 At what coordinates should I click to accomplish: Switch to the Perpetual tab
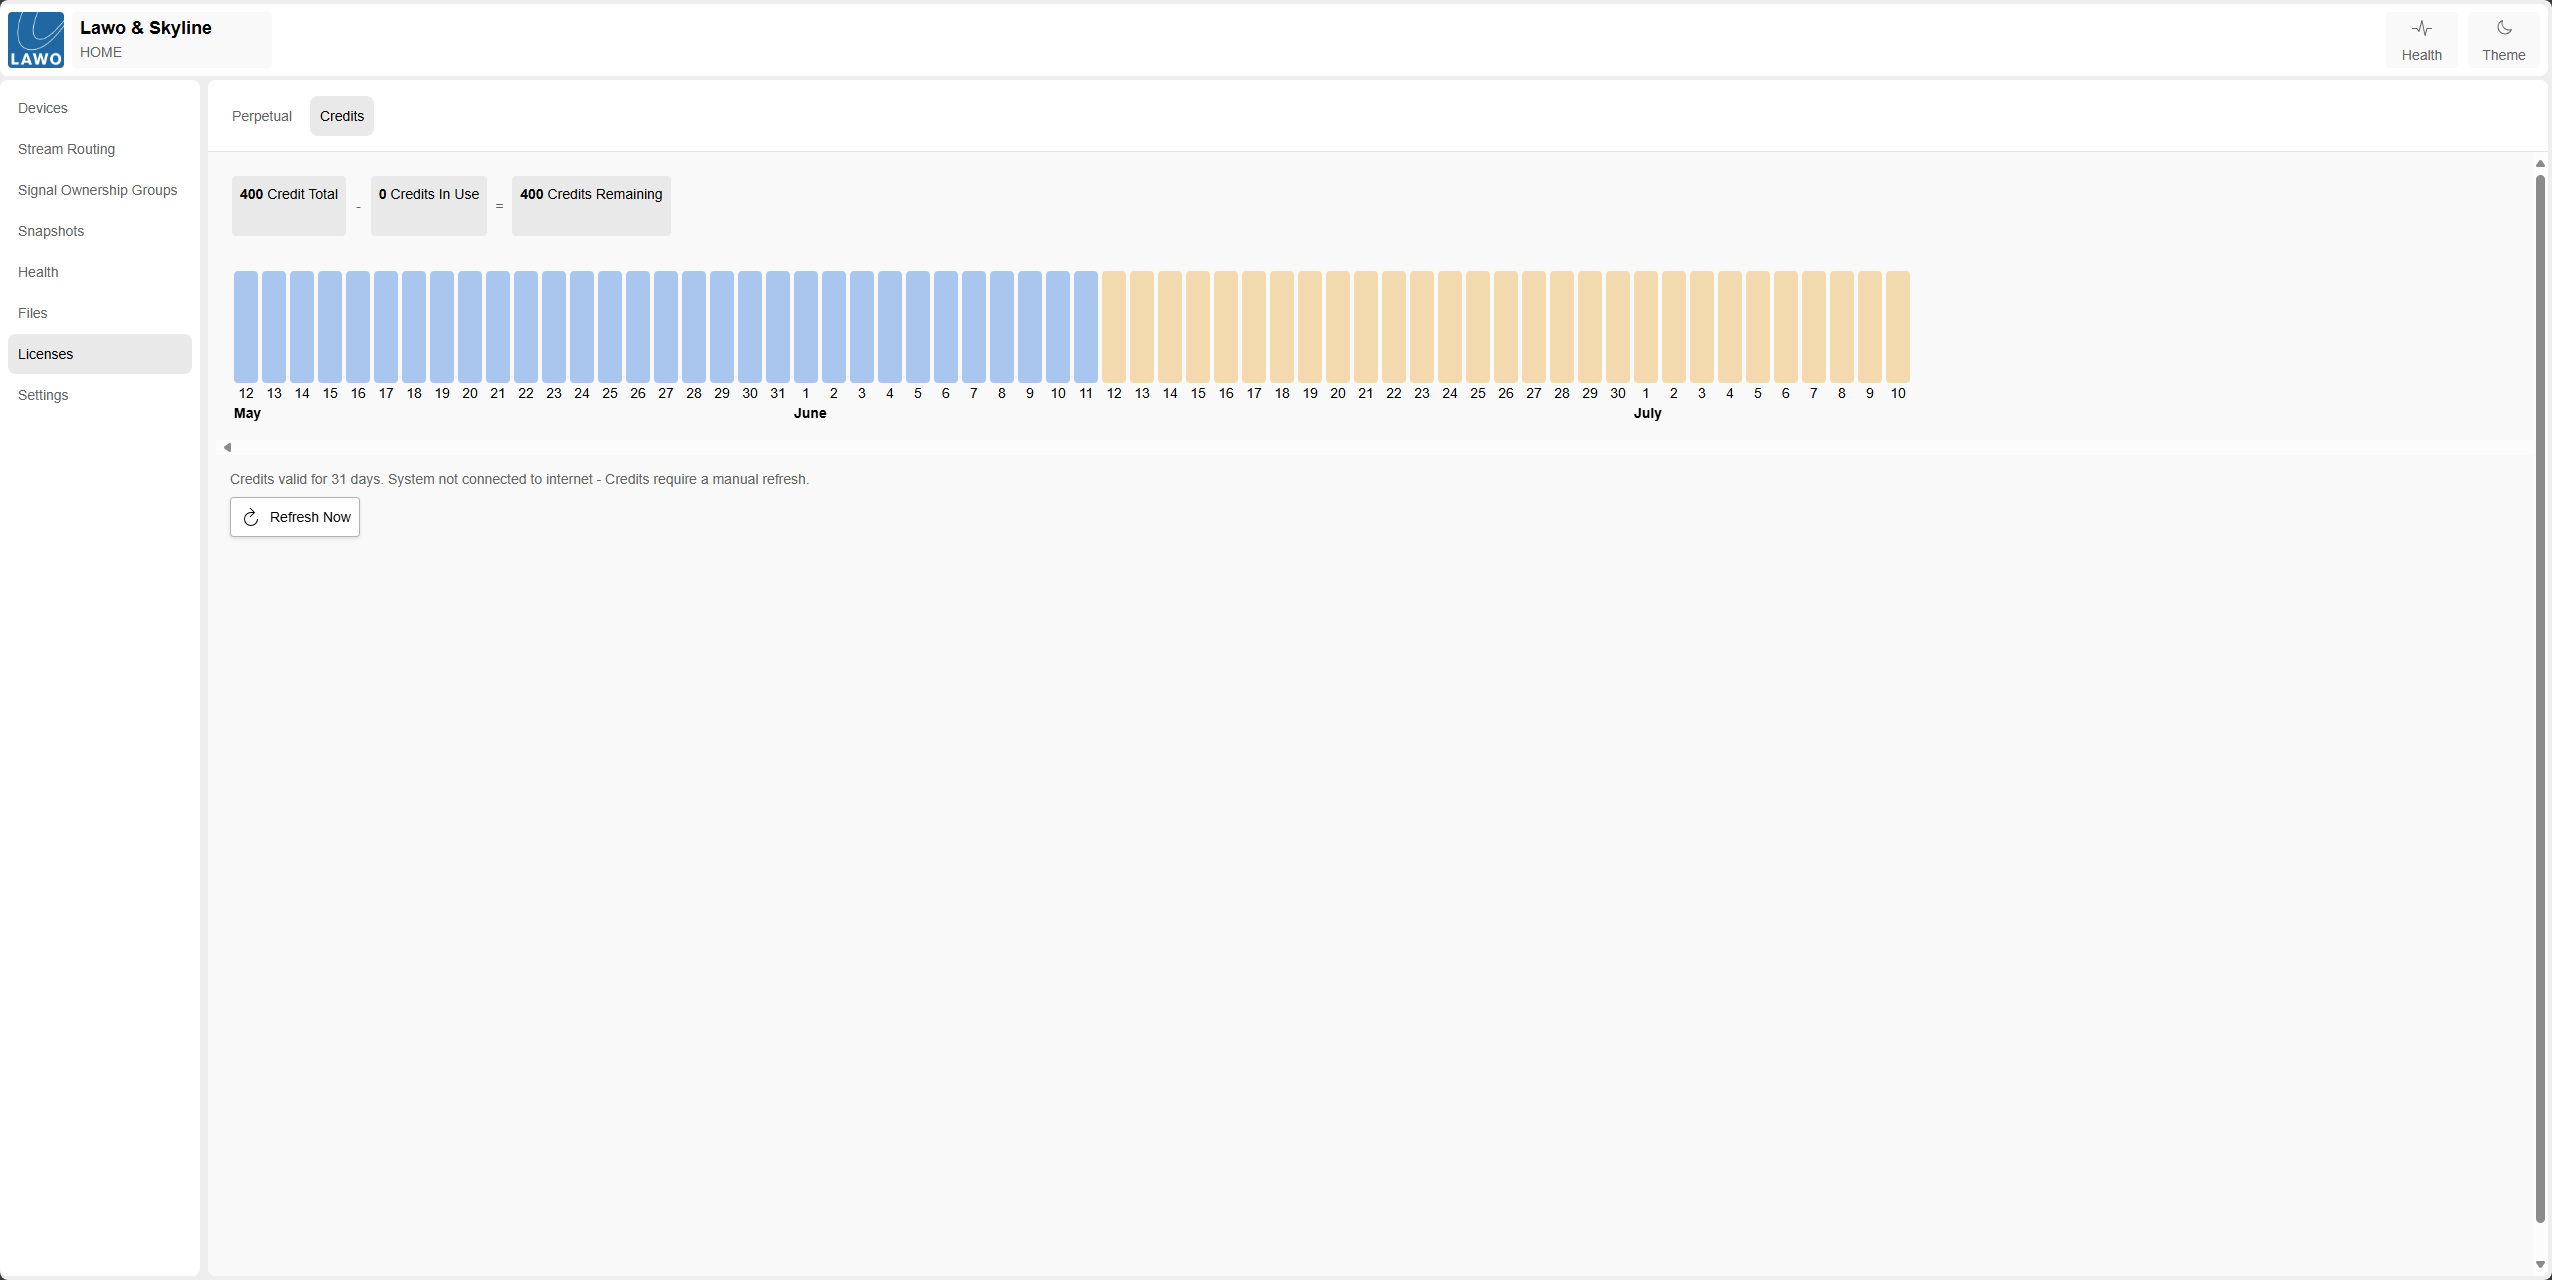pos(262,116)
